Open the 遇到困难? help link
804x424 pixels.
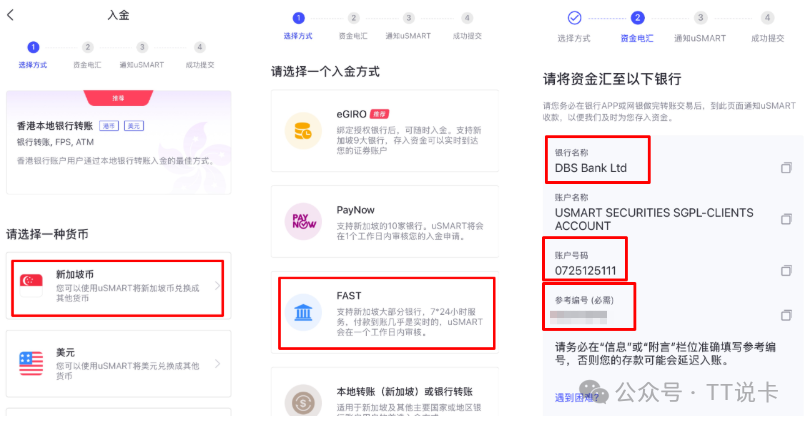(577, 397)
